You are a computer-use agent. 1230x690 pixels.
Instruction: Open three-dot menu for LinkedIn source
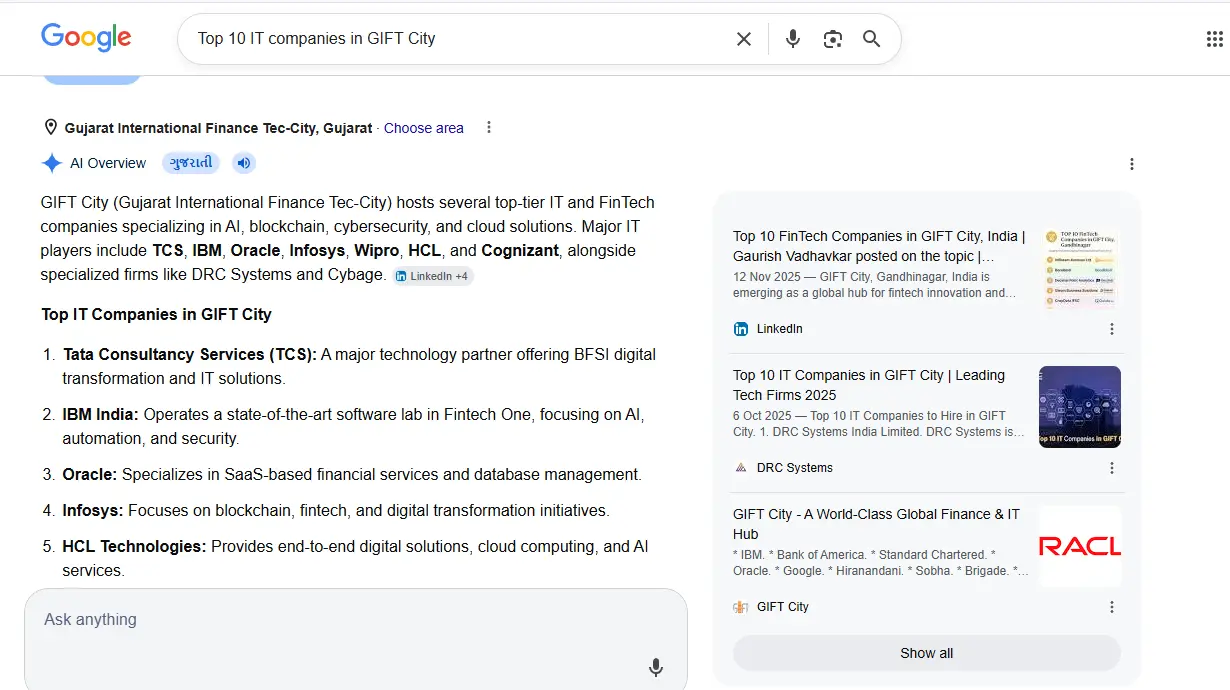(1112, 329)
